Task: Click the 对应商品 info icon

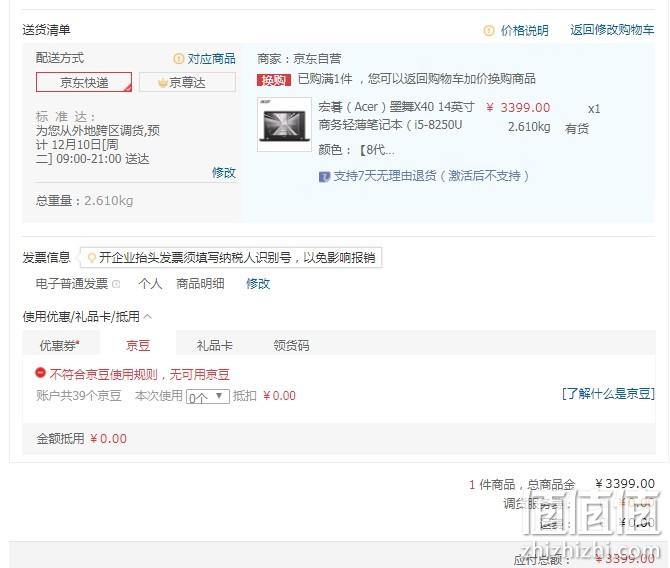Action: pos(179,59)
